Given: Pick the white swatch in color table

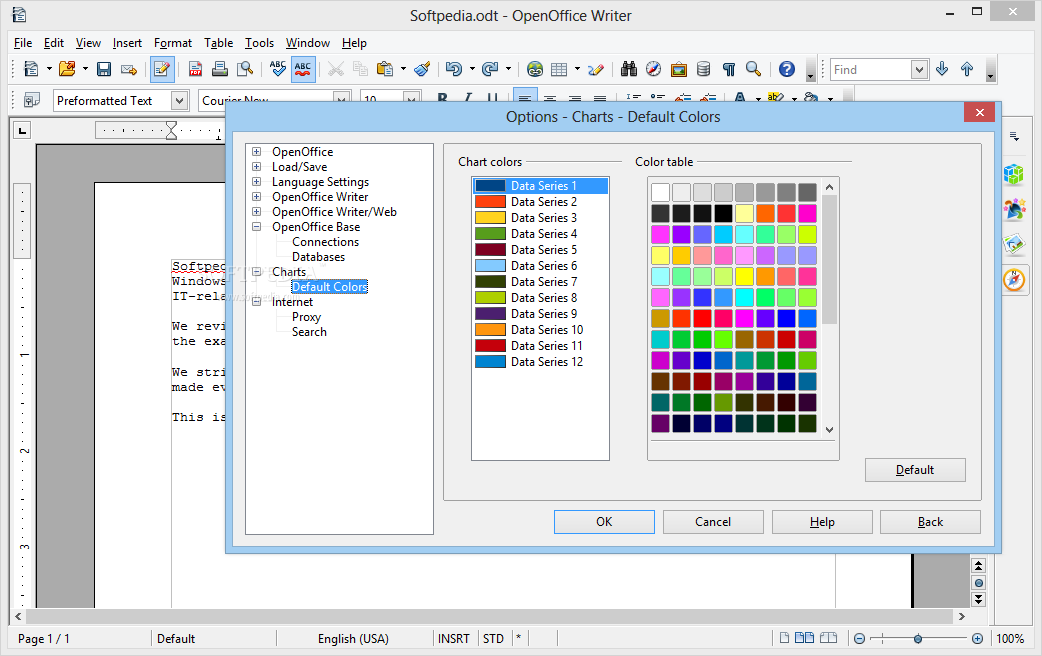Looking at the screenshot, I should click(661, 193).
